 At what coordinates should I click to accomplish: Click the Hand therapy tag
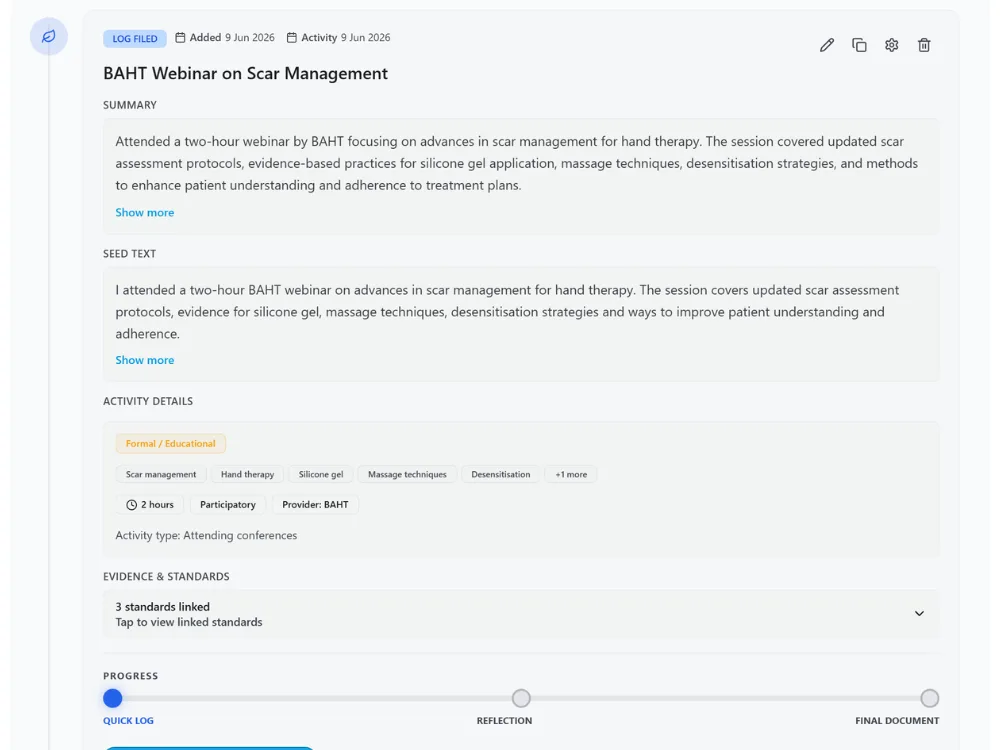pyautogui.click(x=247, y=474)
